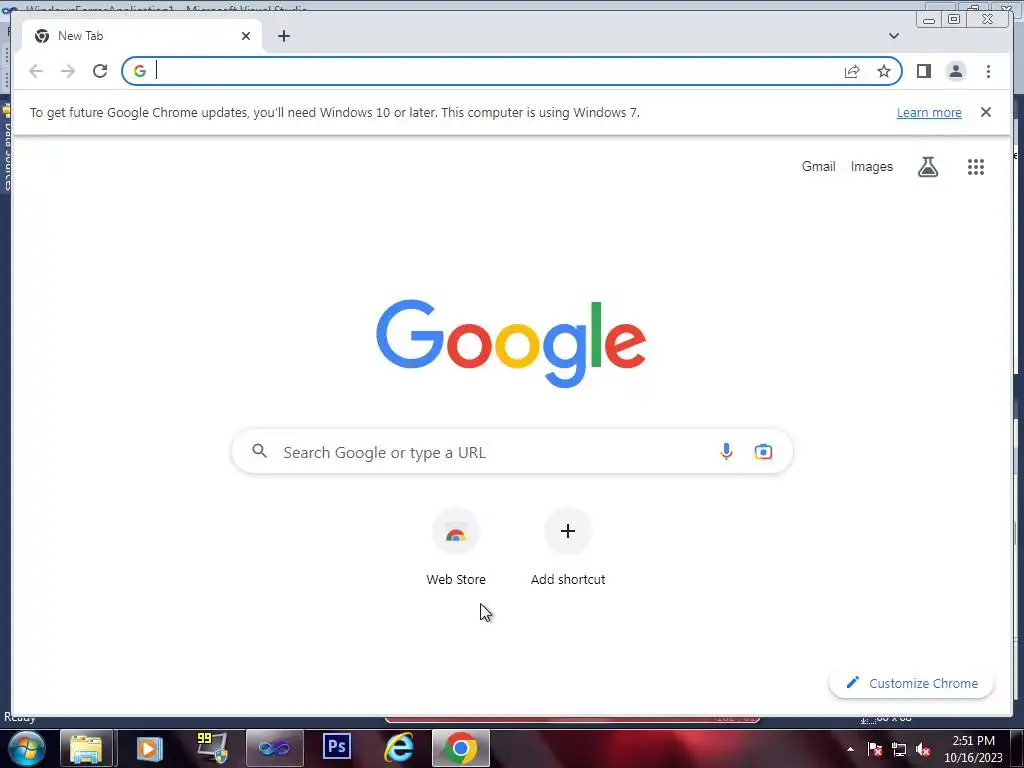Open Gmail link
Screen dimensions: 1024x768
pos(818,167)
